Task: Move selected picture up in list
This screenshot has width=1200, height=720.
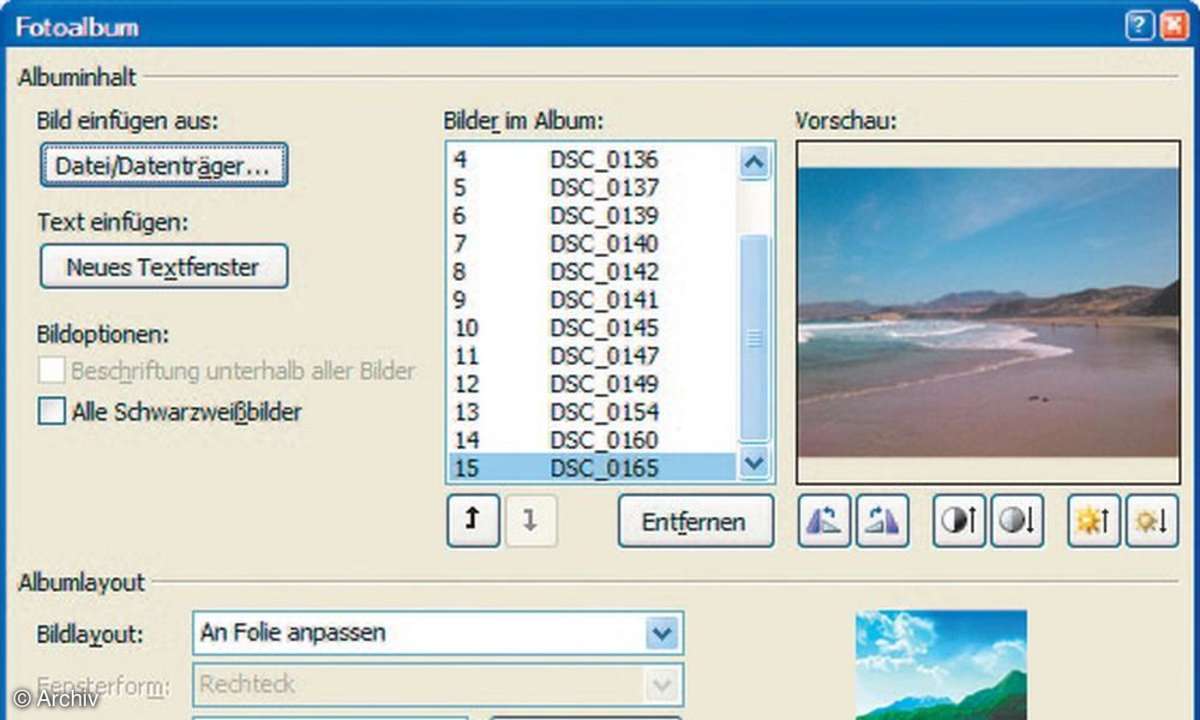Action: click(x=473, y=520)
